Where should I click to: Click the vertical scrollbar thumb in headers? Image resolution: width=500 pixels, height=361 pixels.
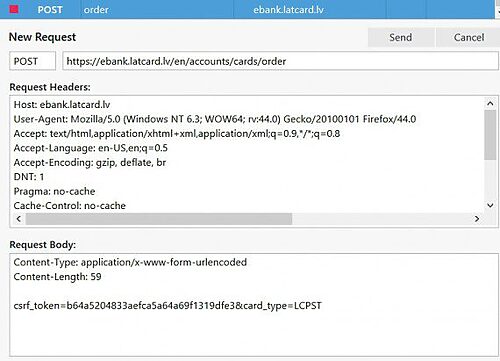490,135
